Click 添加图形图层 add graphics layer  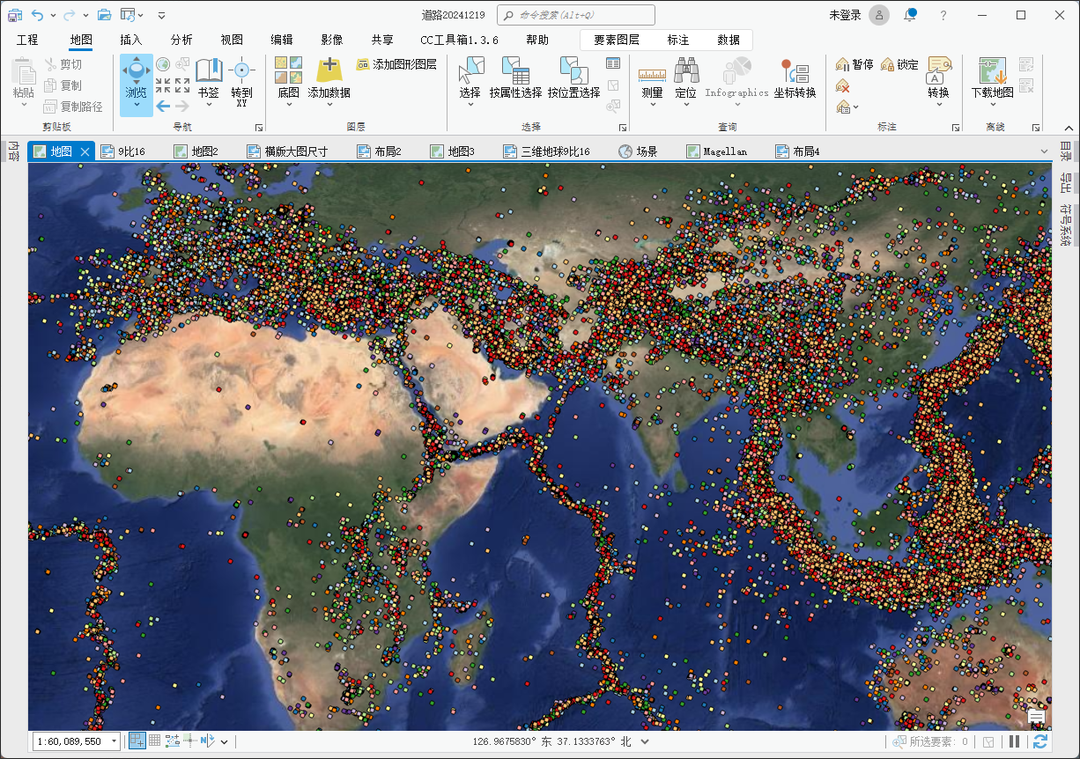point(397,65)
